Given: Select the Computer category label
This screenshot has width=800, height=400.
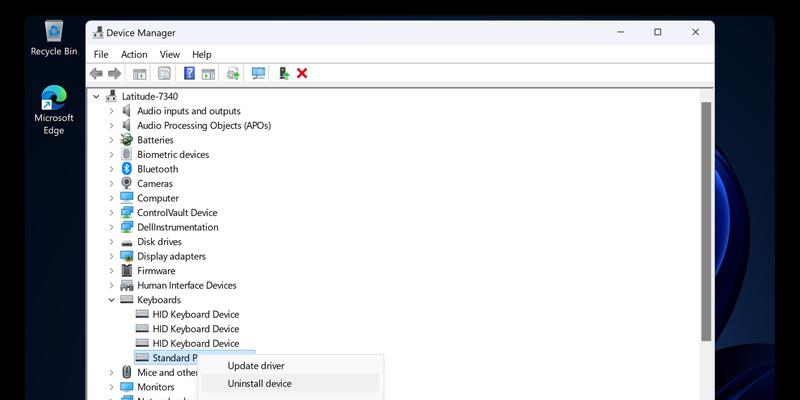Looking at the screenshot, I should pyautogui.click(x=158, y=198).
